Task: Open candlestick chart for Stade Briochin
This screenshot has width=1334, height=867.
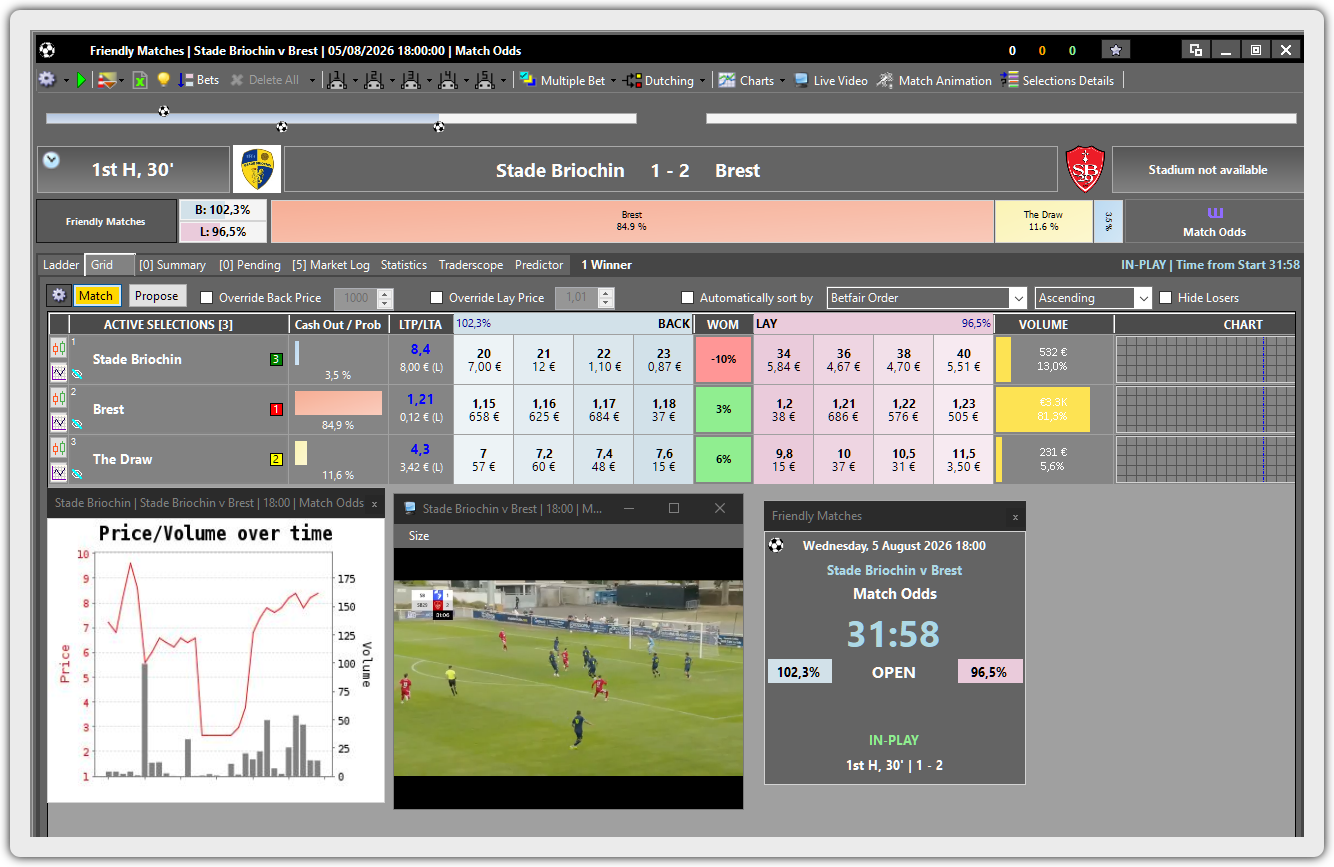Action: 59,347
